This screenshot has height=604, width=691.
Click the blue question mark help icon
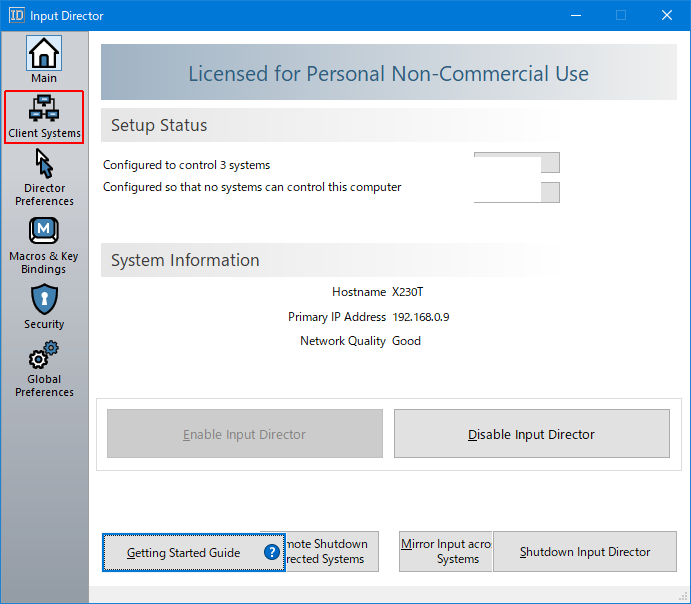click(x=271, y=552)
